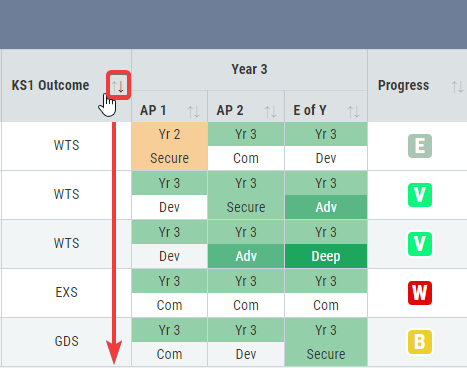Sort by the KS1 Outcome column
467x368 pixels.
[x=118, y=86]
